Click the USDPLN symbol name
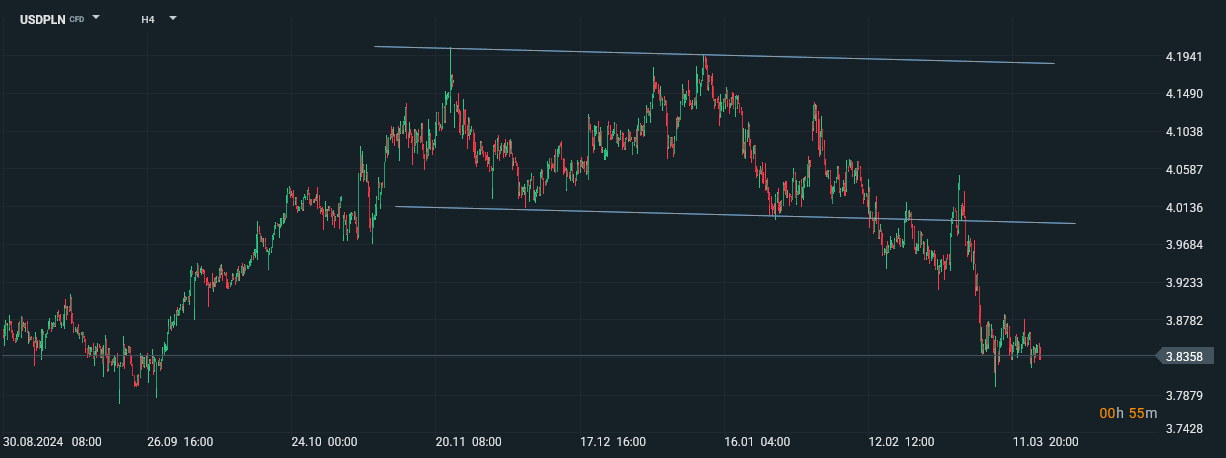1226x458 pixels. (x=43, y=19)
